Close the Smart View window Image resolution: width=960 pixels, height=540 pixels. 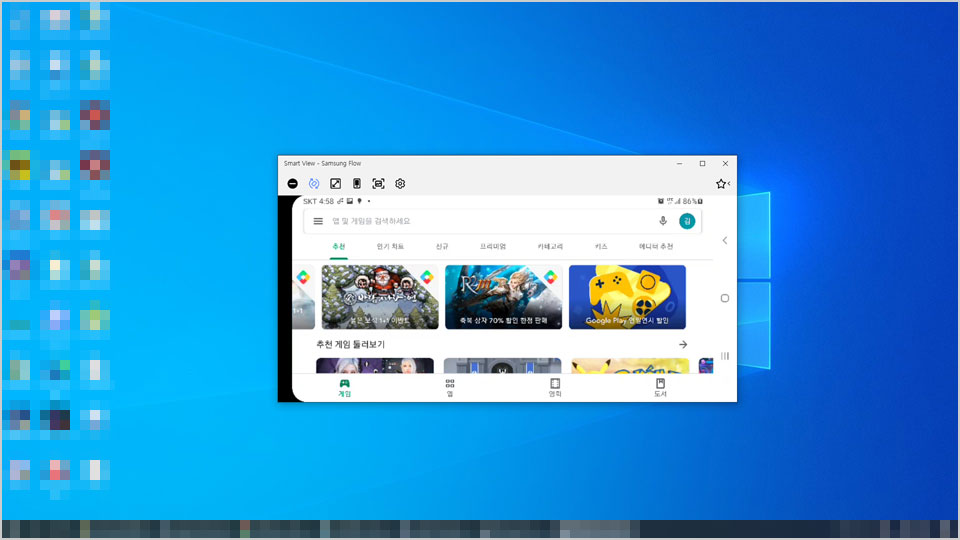[726, 163]
